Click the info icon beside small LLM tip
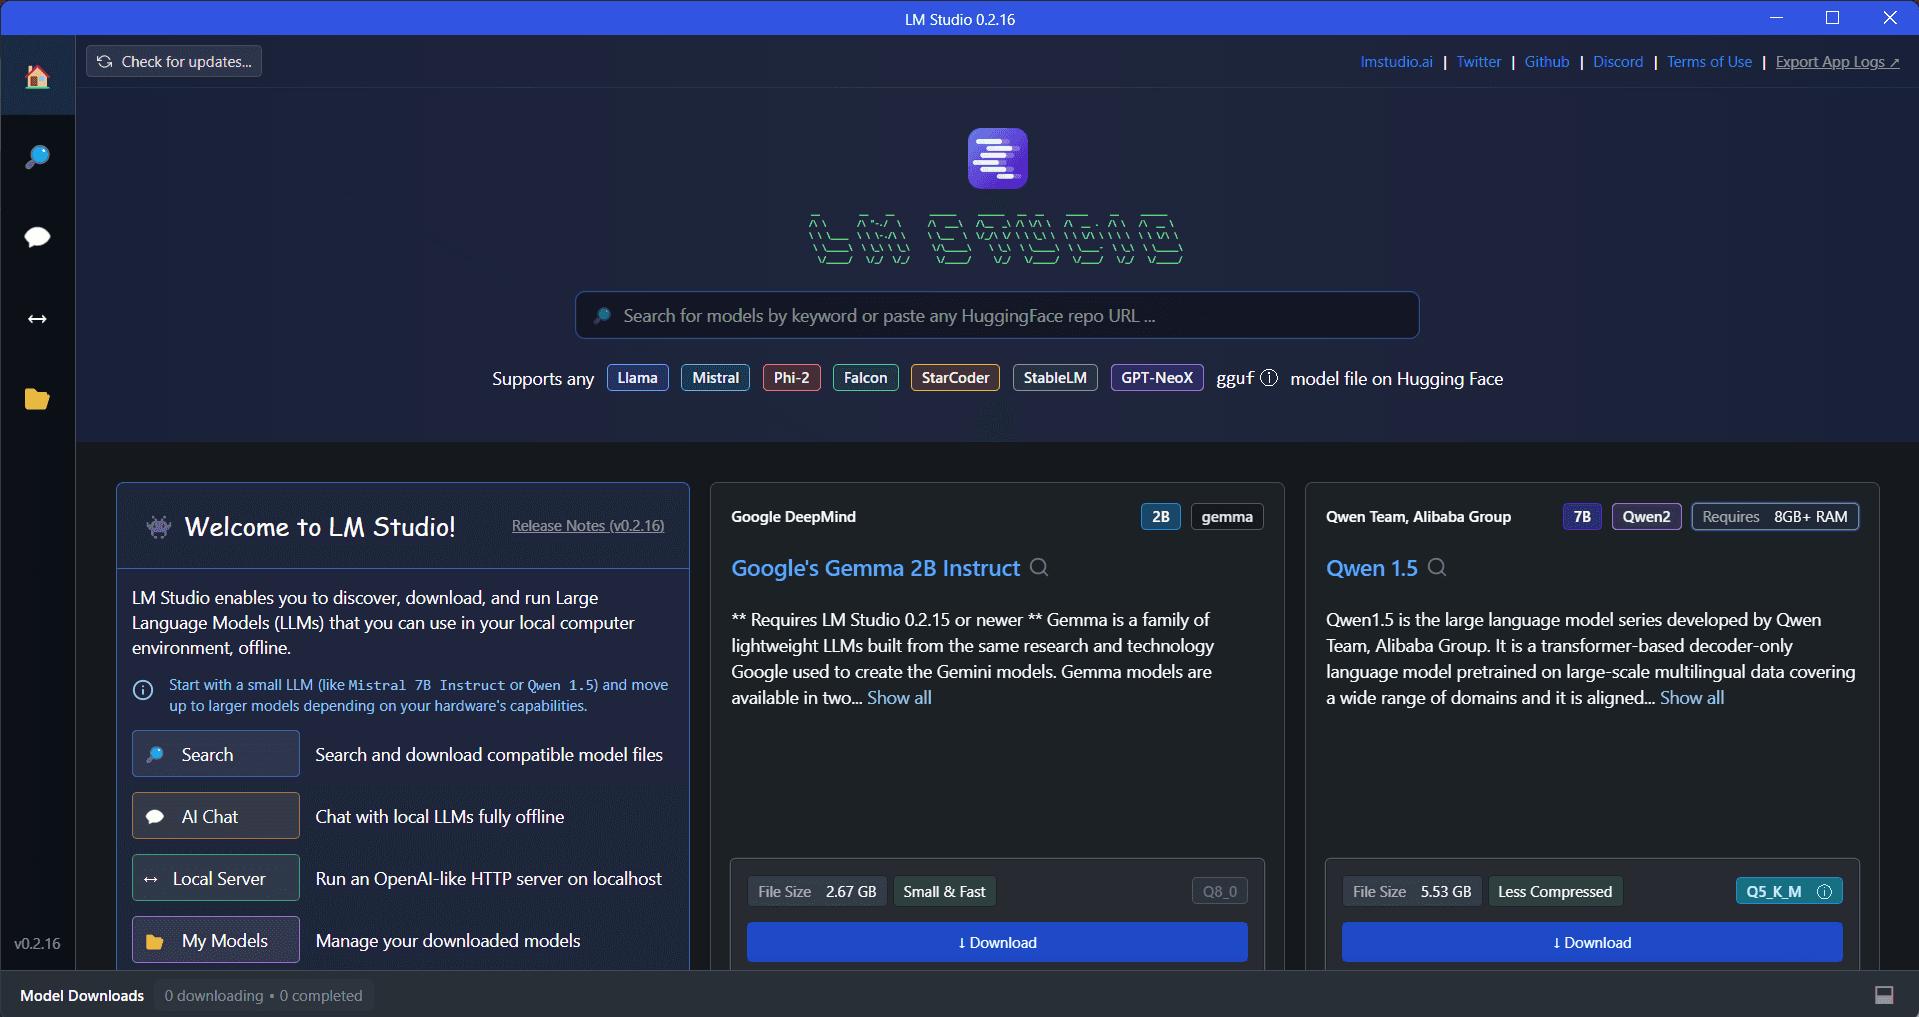 [143, 690]
